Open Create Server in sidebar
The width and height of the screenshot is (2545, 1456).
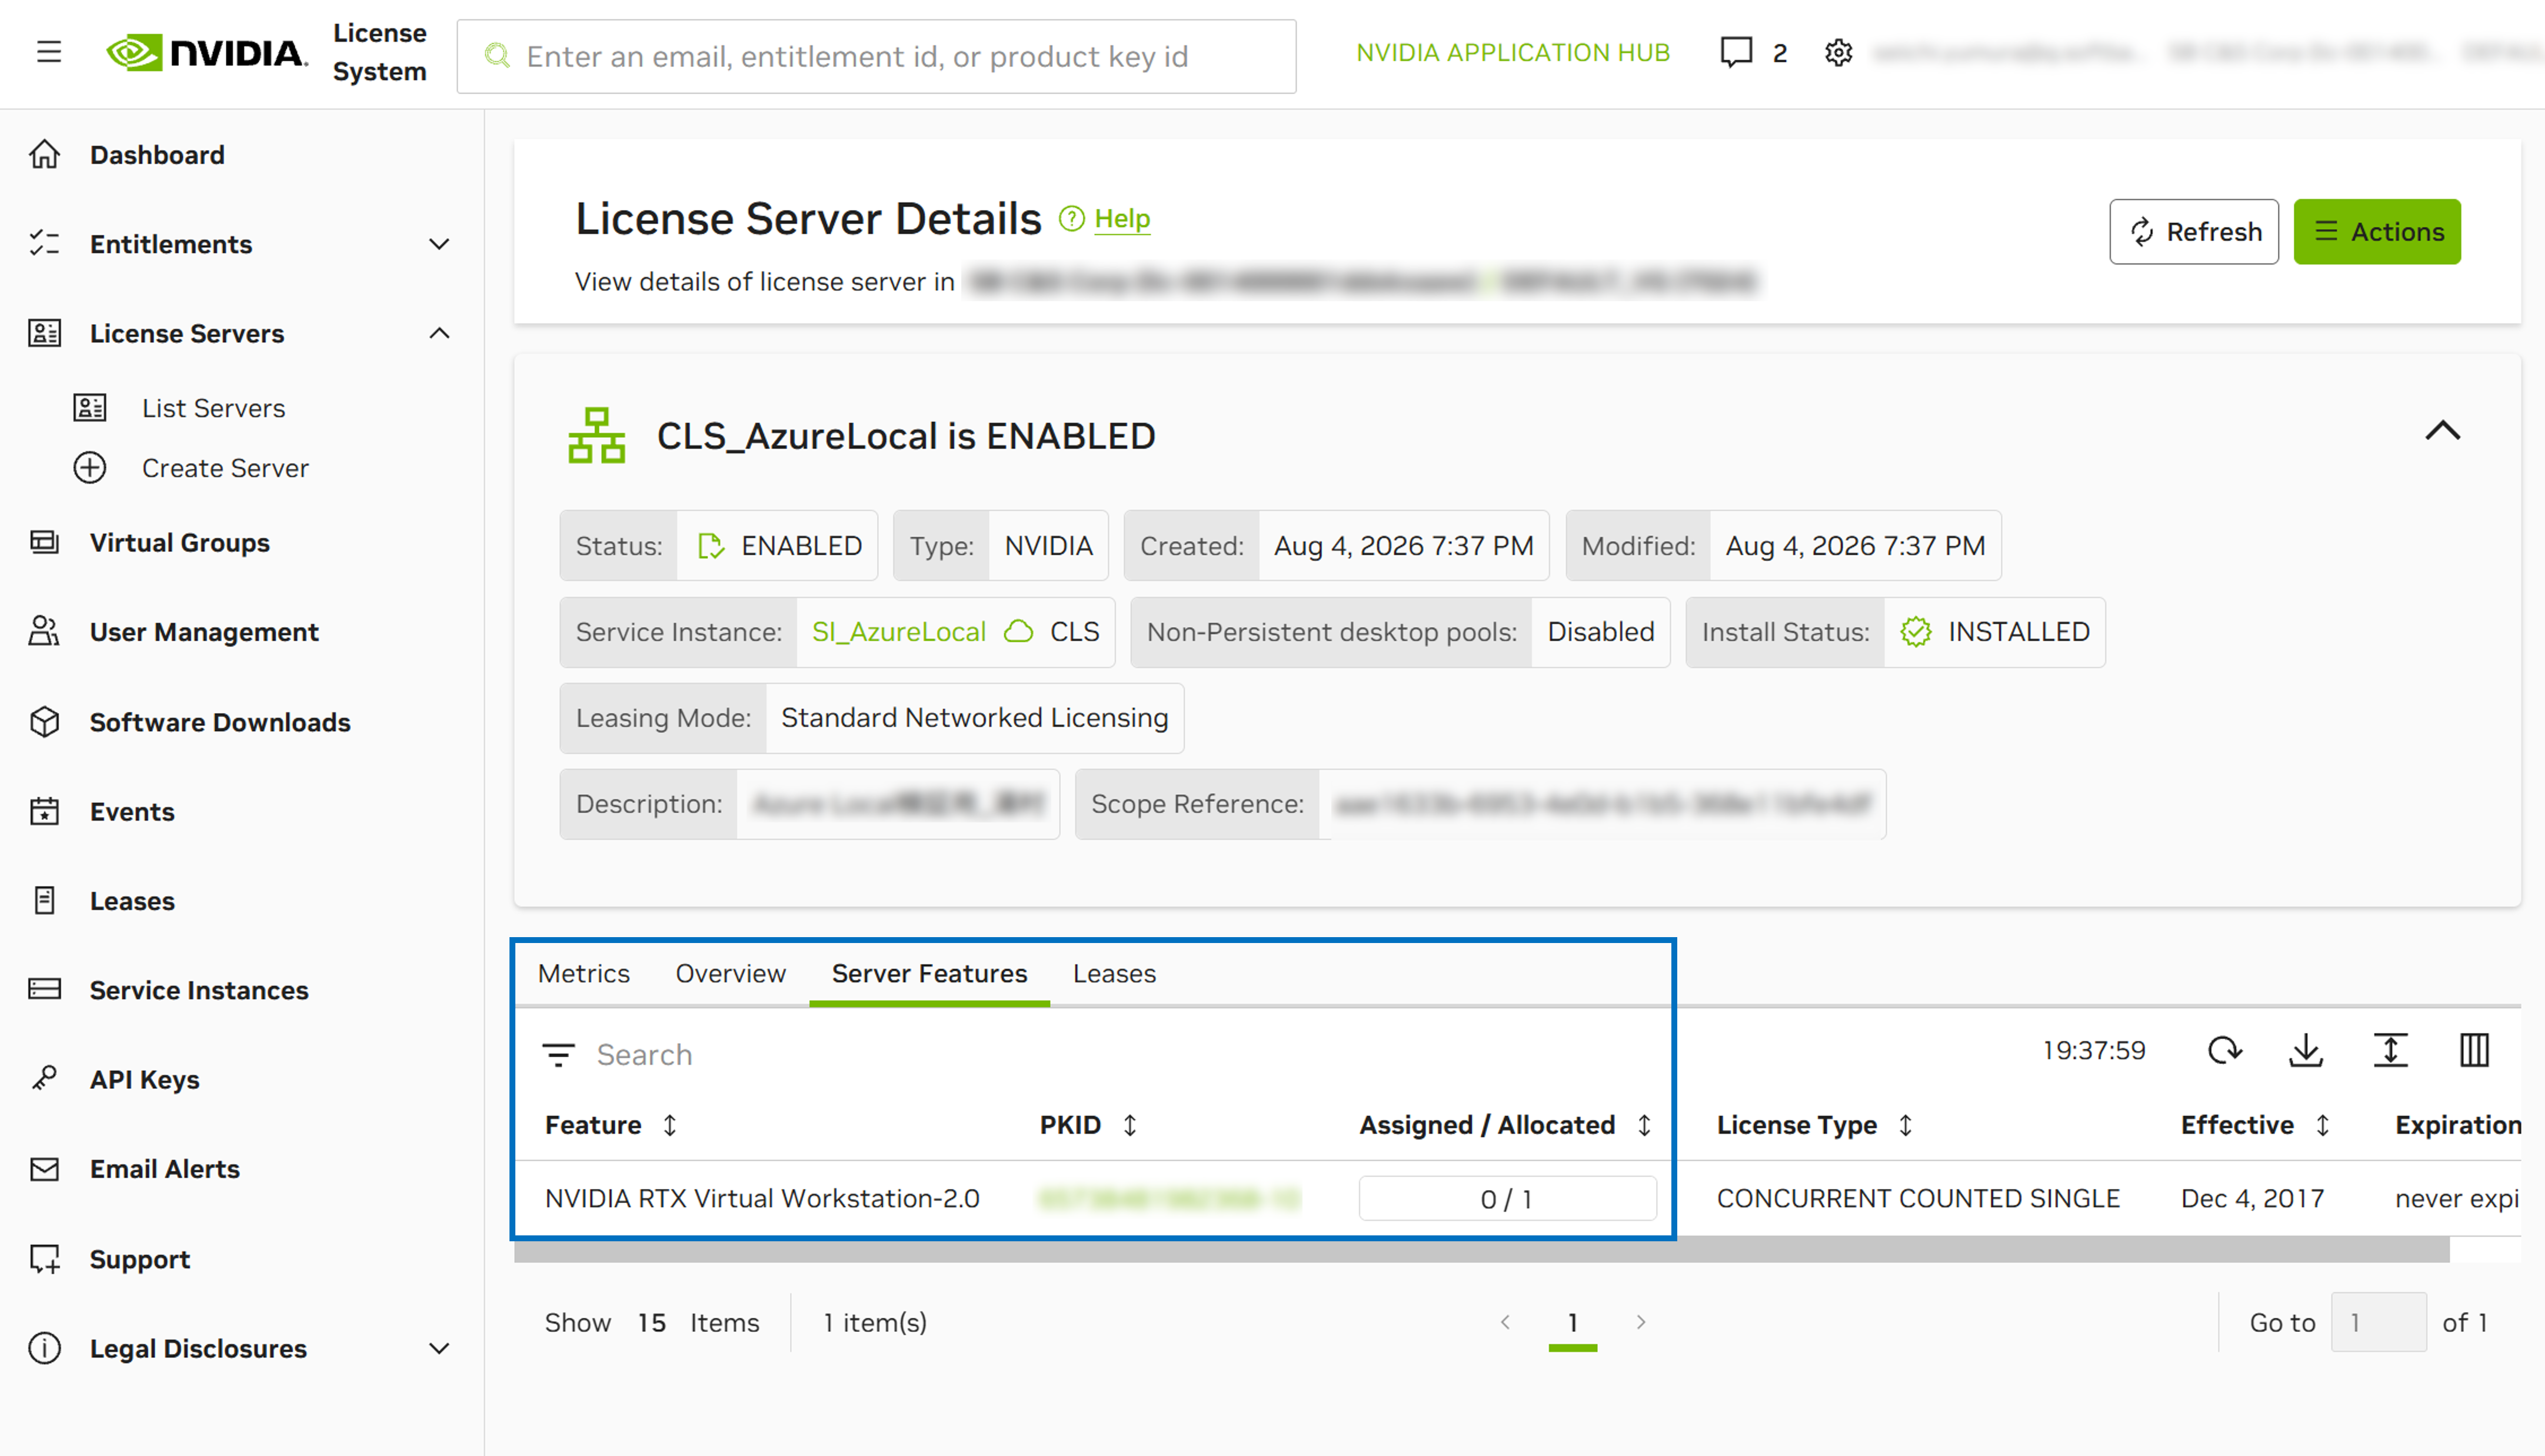[225, 468]
